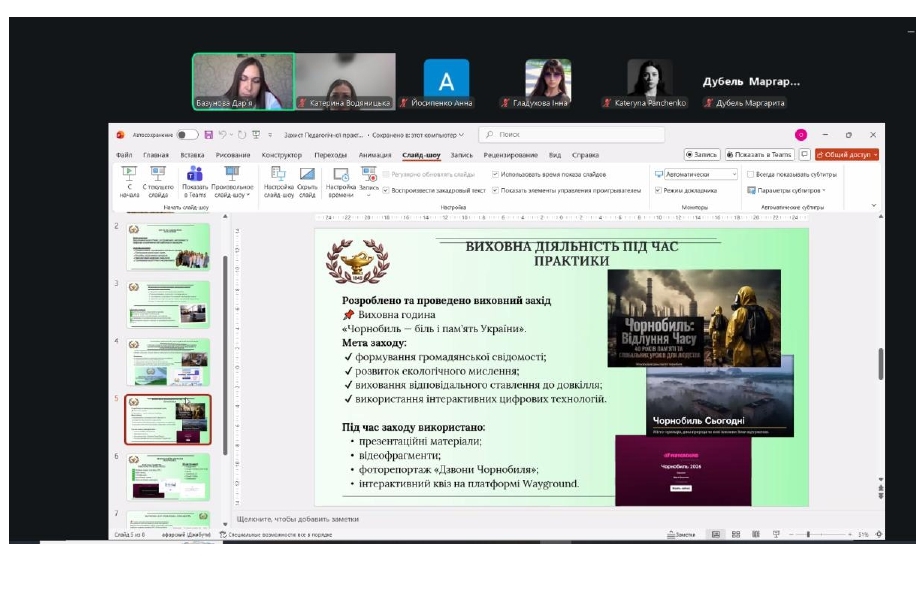
Task: Click Скрыть слайд hide slide icon
Action: click(307, 182)
